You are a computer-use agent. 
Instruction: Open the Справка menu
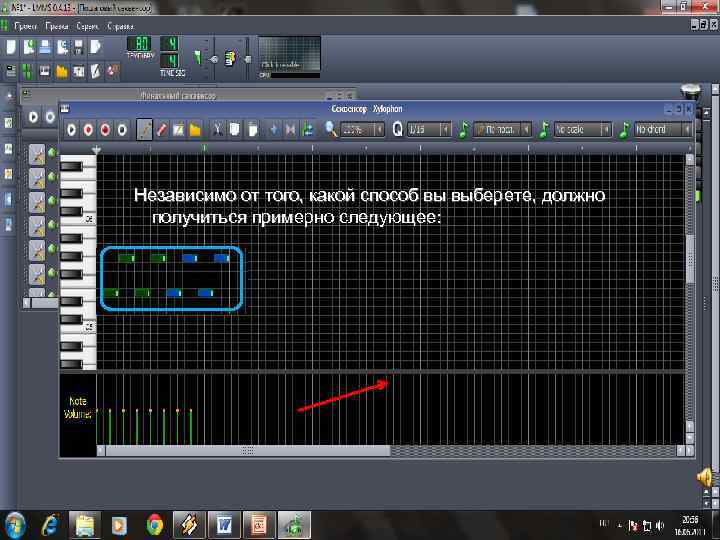pos(121,27)
